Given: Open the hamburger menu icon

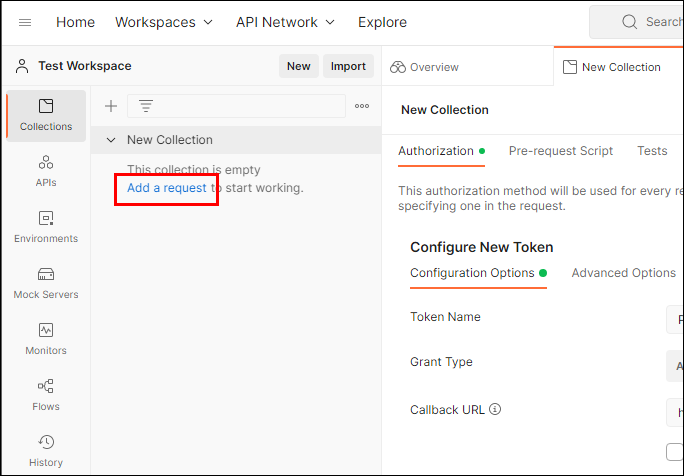Looking at the screenshot, I should click(25, 22).
